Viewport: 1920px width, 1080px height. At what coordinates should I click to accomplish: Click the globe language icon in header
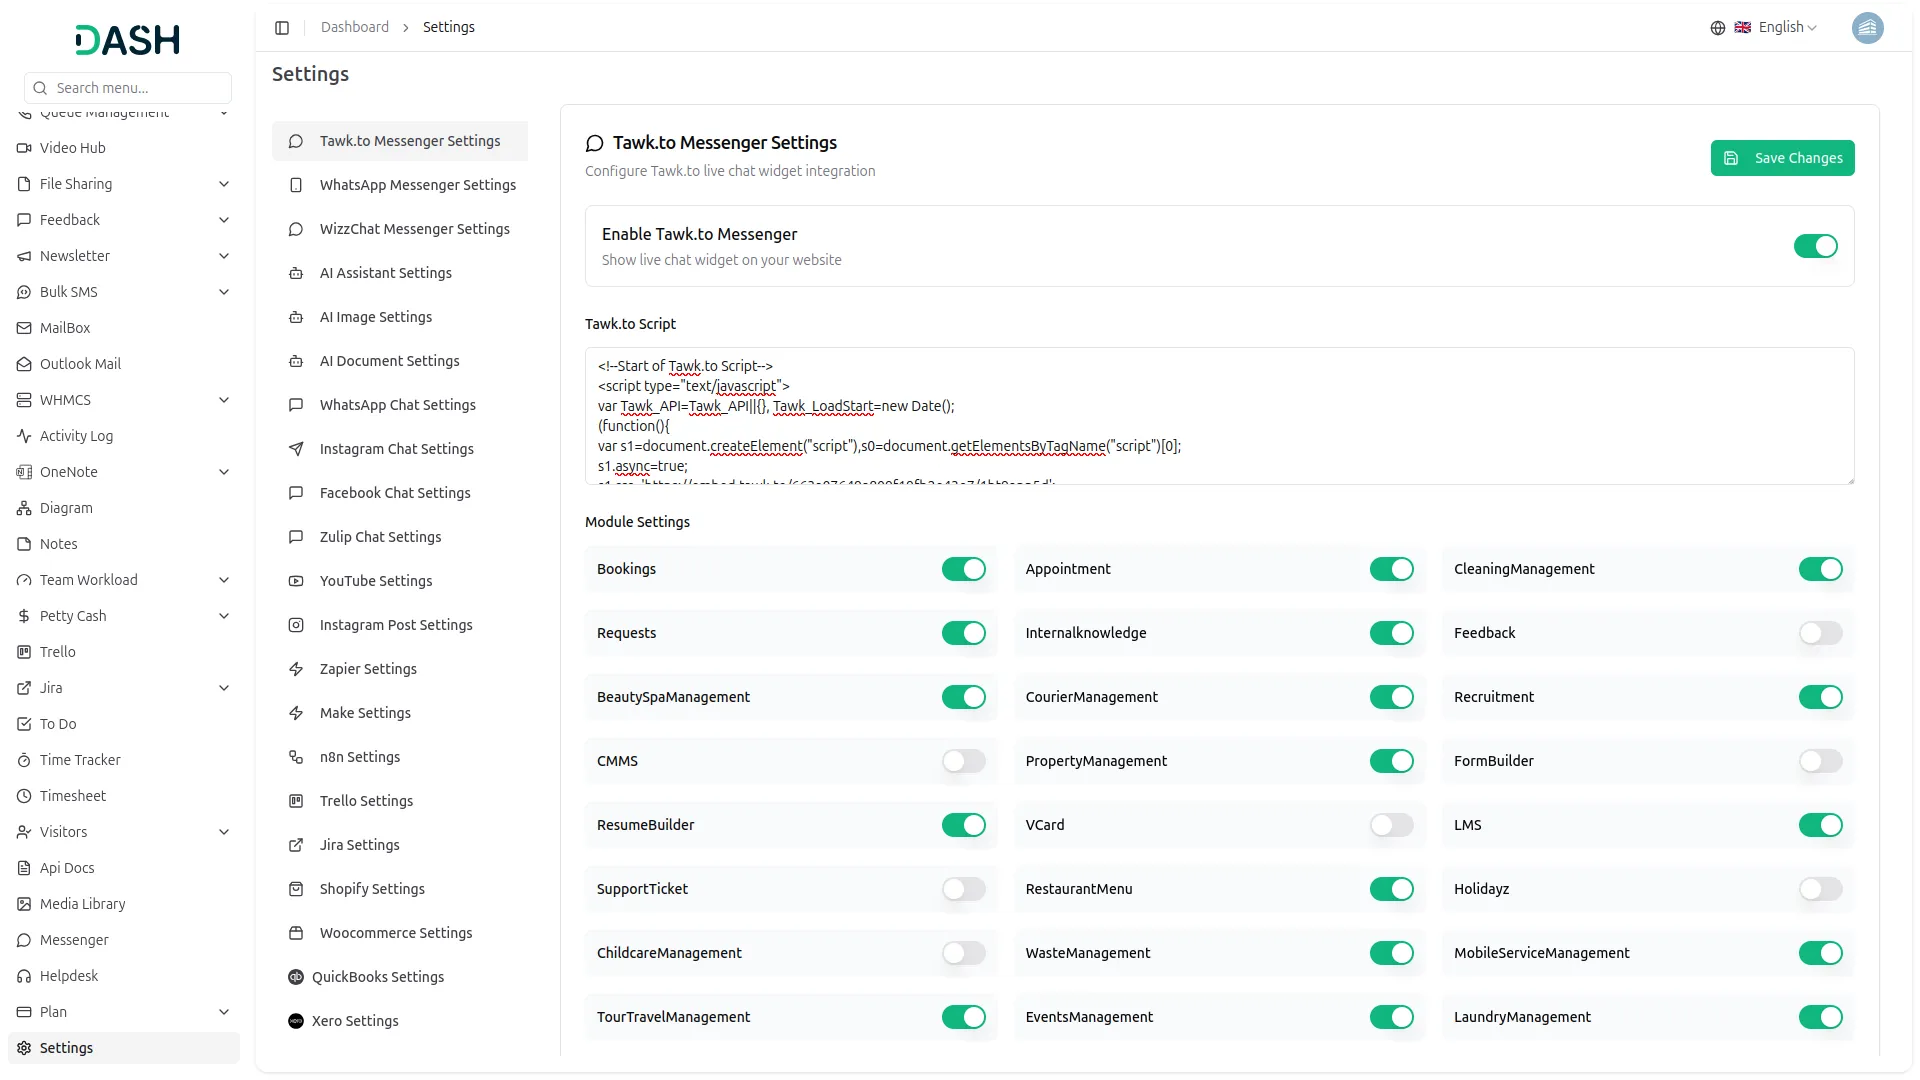1717,28
